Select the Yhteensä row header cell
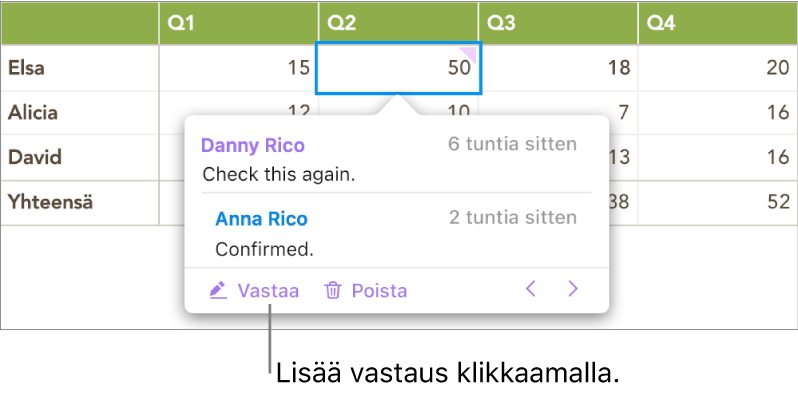Viewport: 798px width, 394px height. (x=80, y=203)
